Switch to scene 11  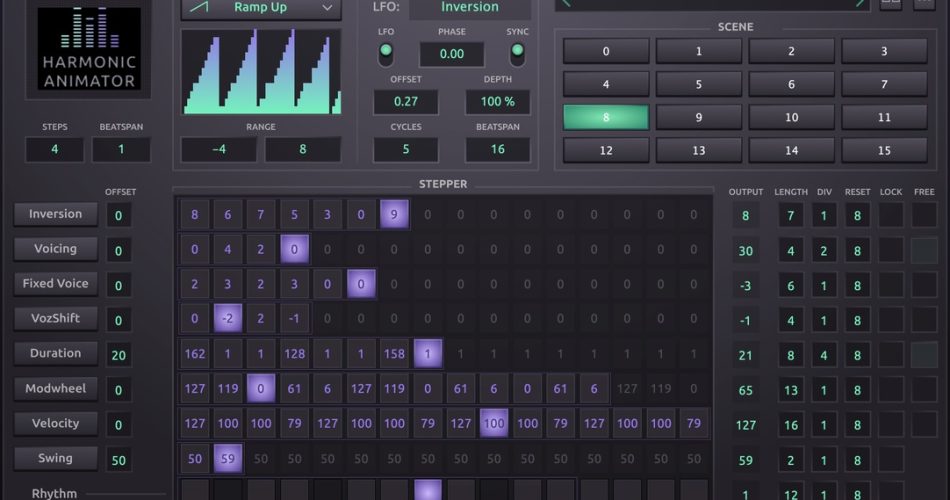click(884, 118)
